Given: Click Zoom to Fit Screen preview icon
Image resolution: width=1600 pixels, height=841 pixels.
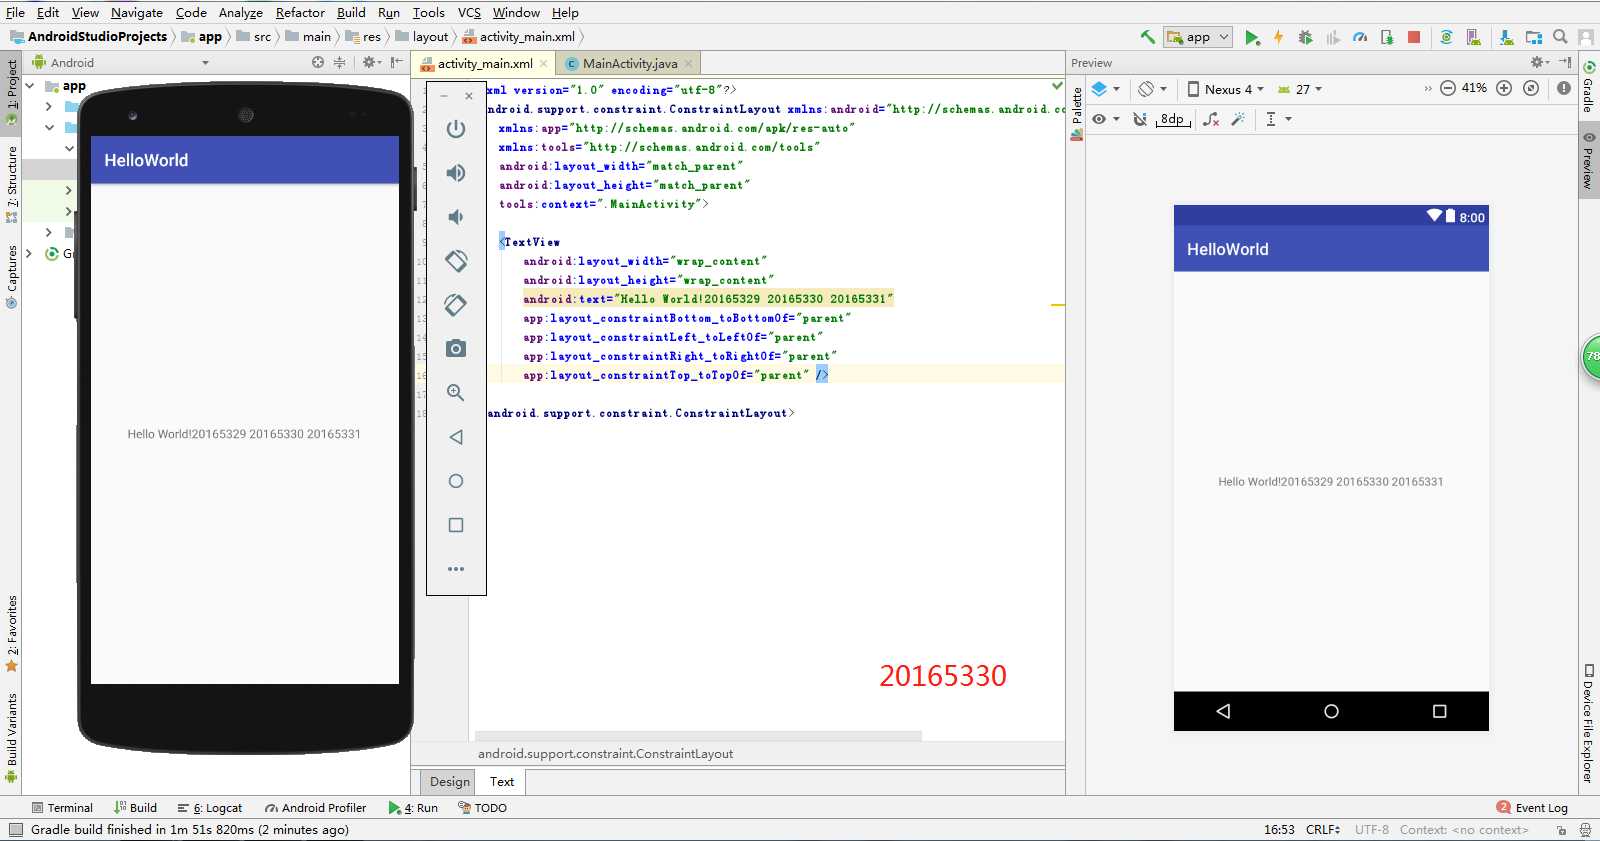Looking at the screenshot, I should click(x=1531, y=88).
